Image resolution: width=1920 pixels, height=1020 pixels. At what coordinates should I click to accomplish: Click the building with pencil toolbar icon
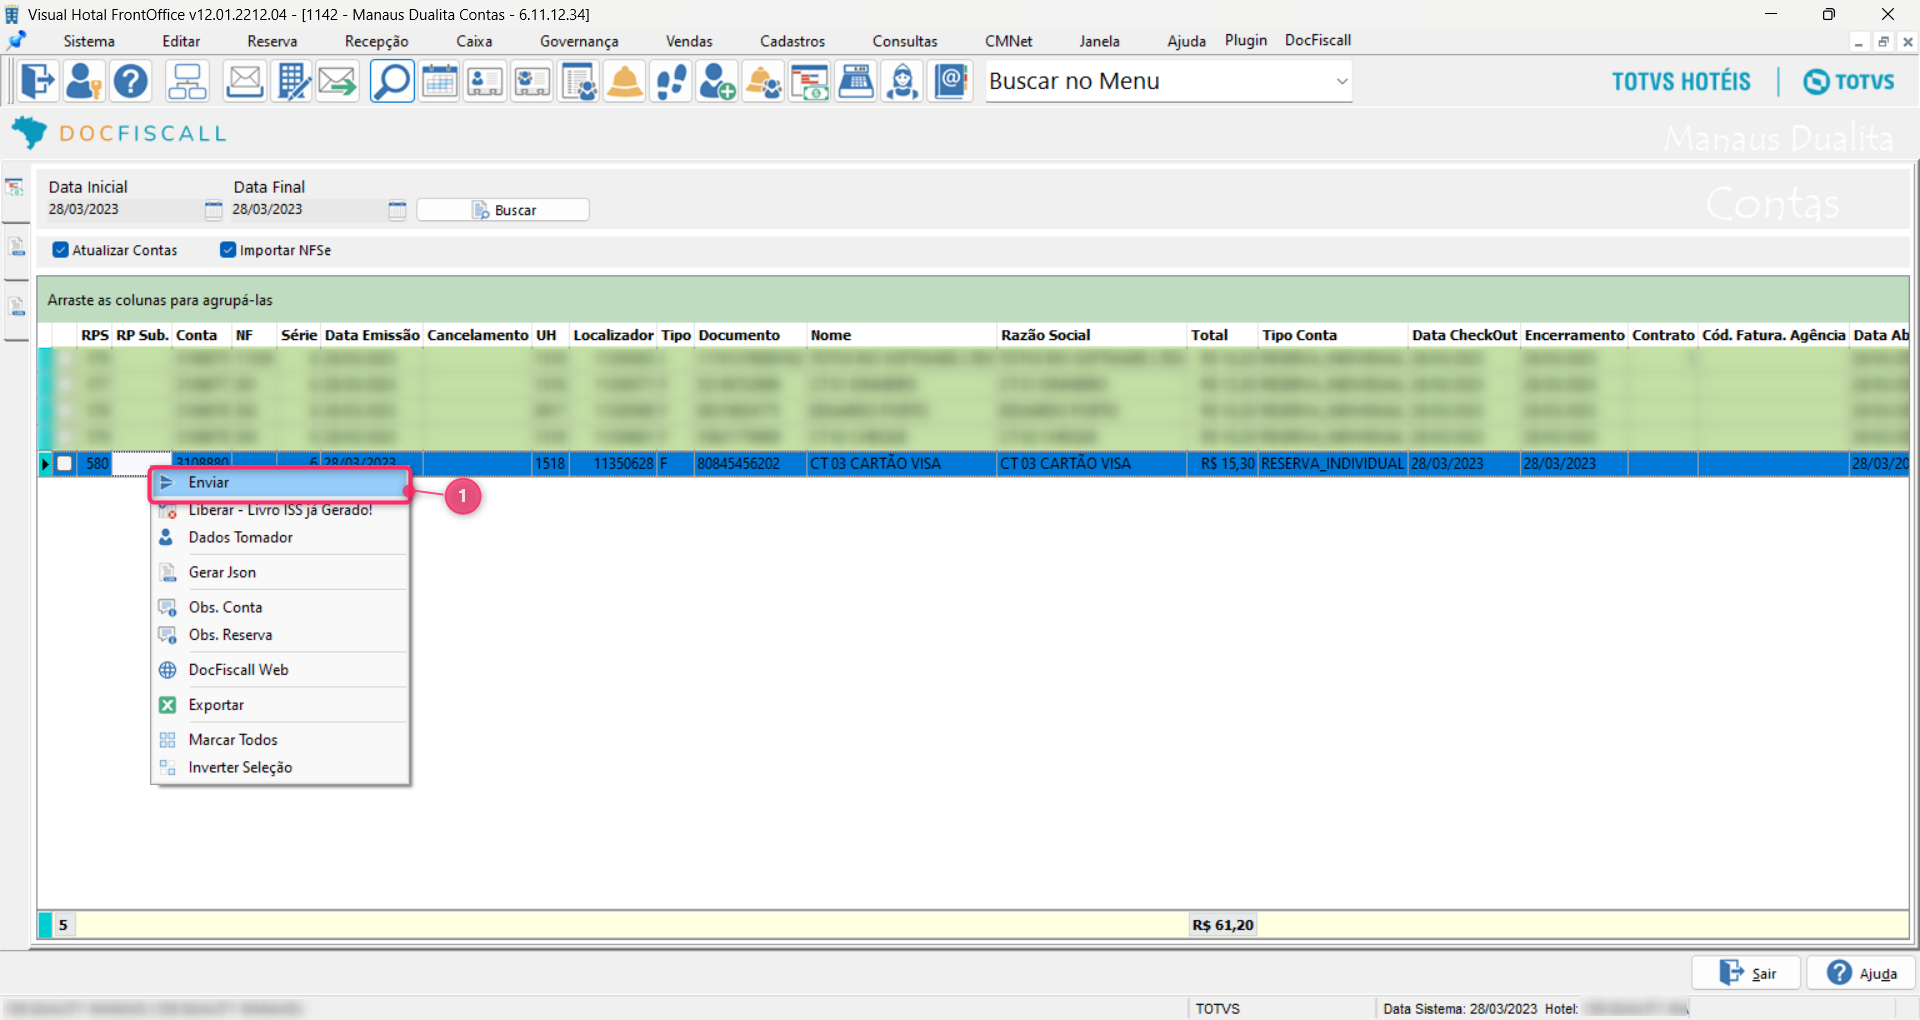292,81
